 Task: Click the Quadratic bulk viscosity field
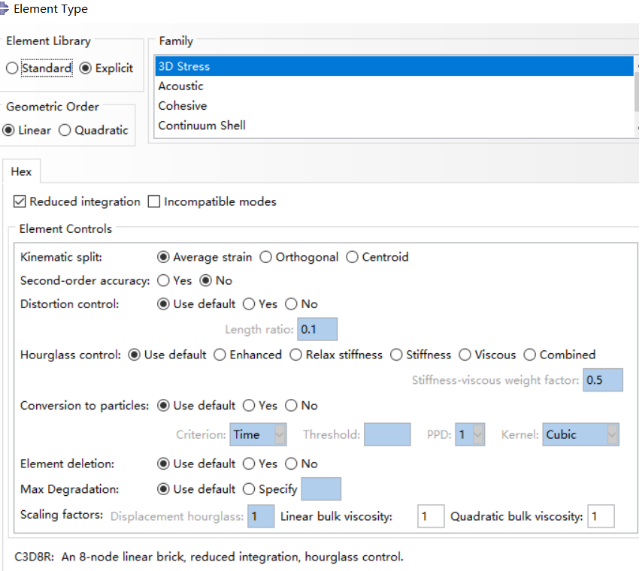pos(600,516)
